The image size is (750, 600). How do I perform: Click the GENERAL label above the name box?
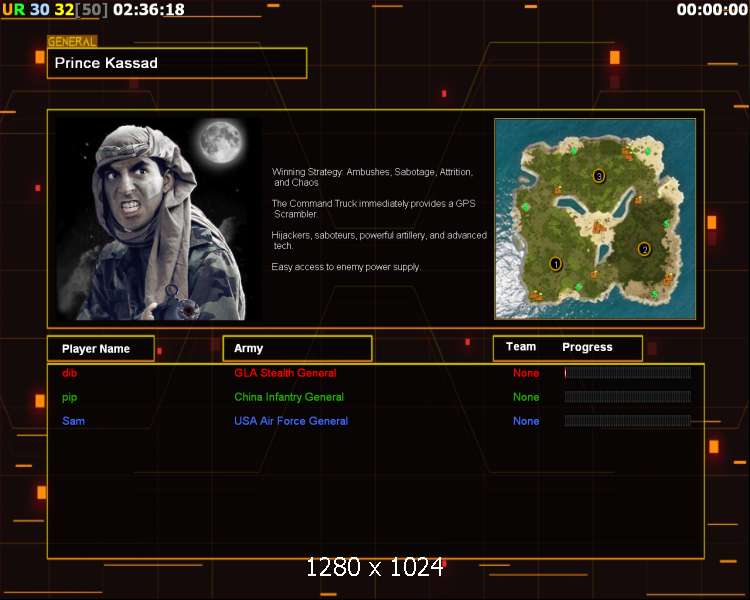[72, 42]
